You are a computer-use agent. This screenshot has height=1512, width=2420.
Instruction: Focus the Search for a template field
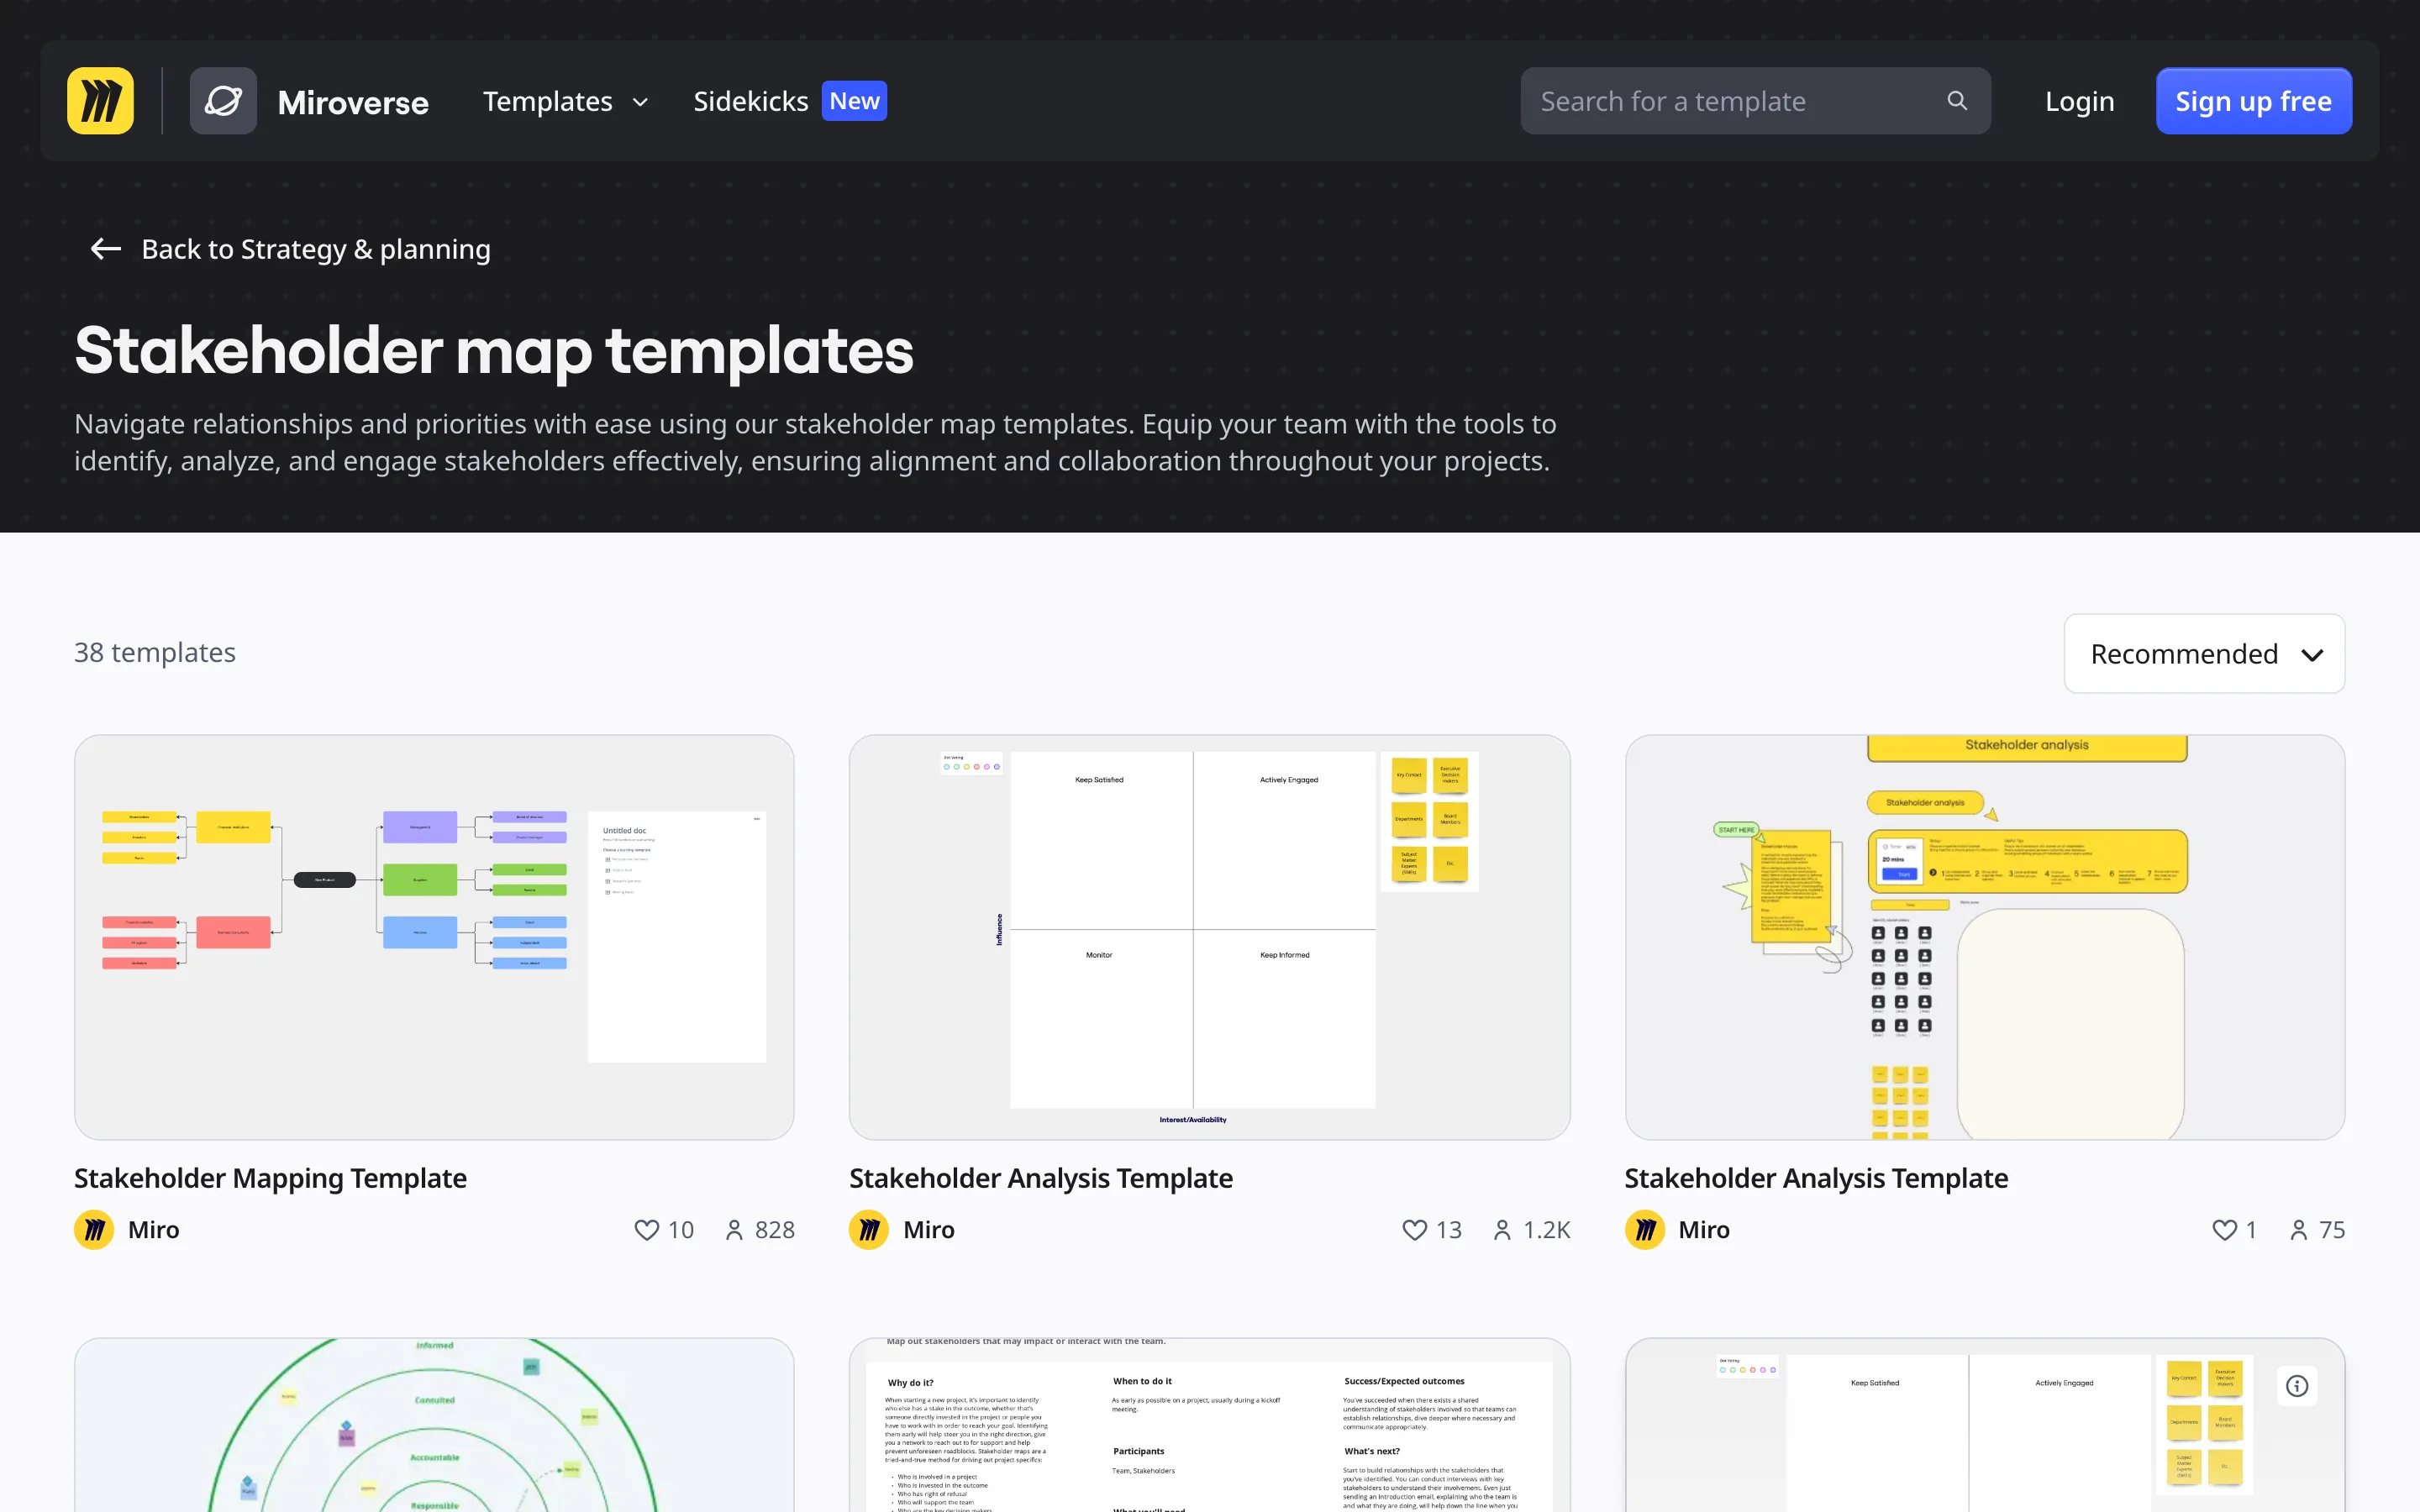pos(1755,101)
